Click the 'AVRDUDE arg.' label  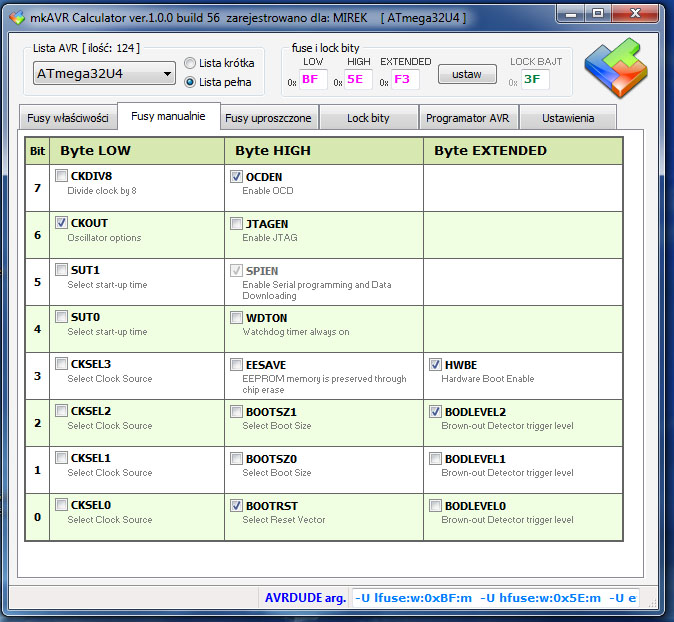coord(305,598)
